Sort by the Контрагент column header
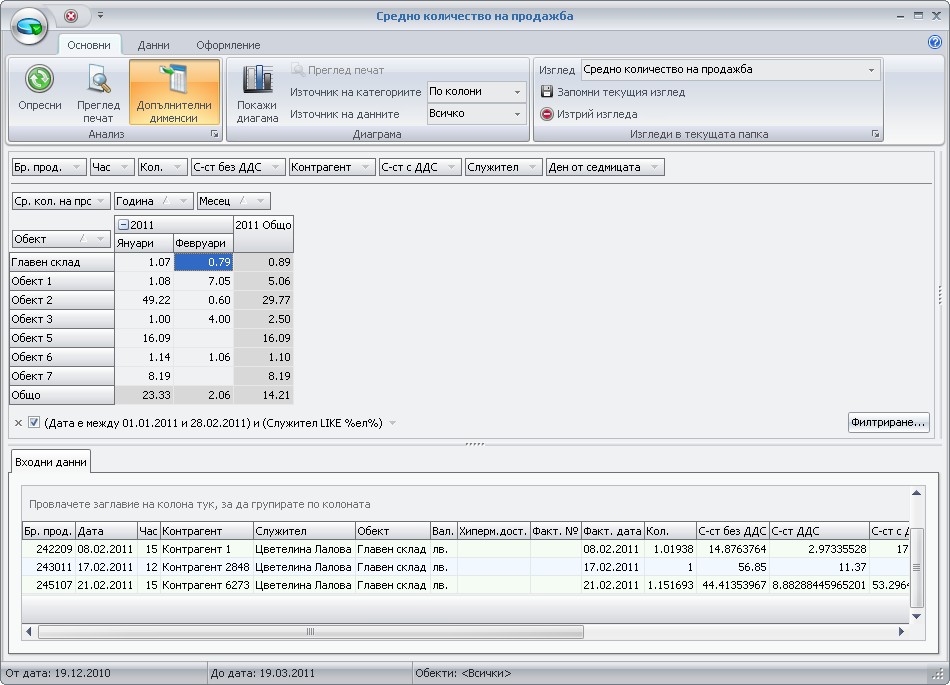 207,531
